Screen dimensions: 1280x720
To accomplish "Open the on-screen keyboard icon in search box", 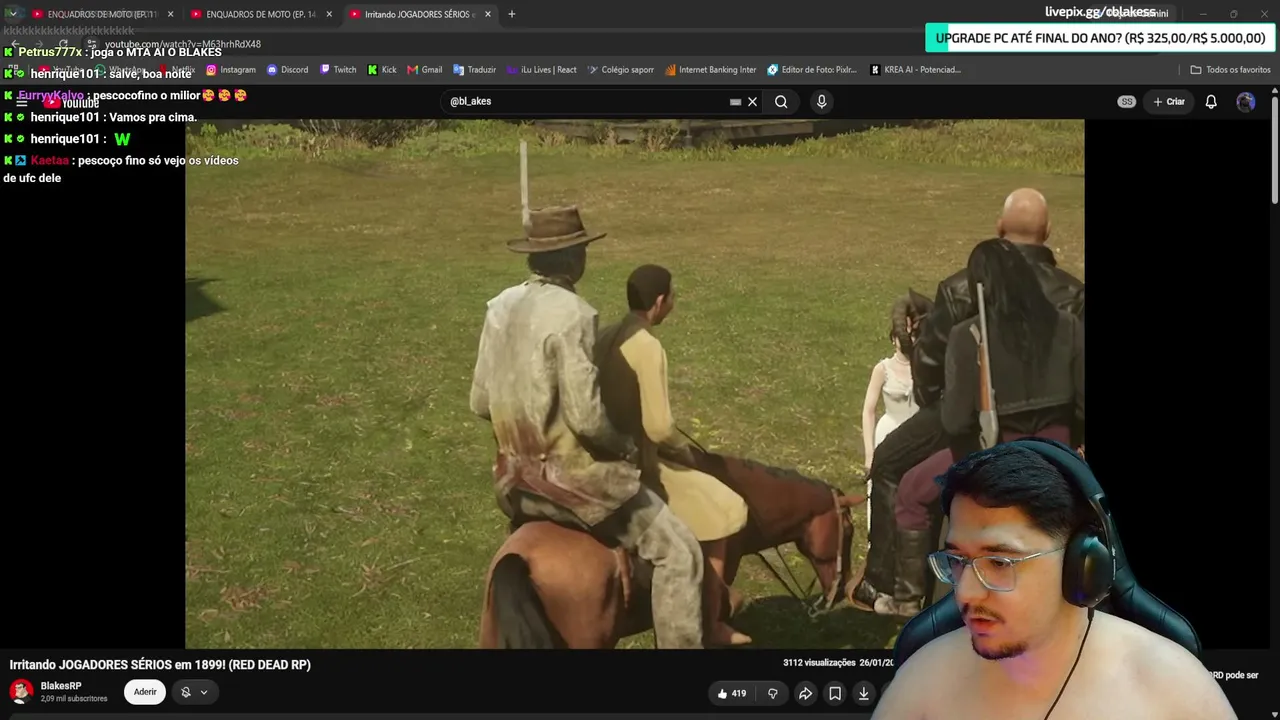I will tap(735, 101).
